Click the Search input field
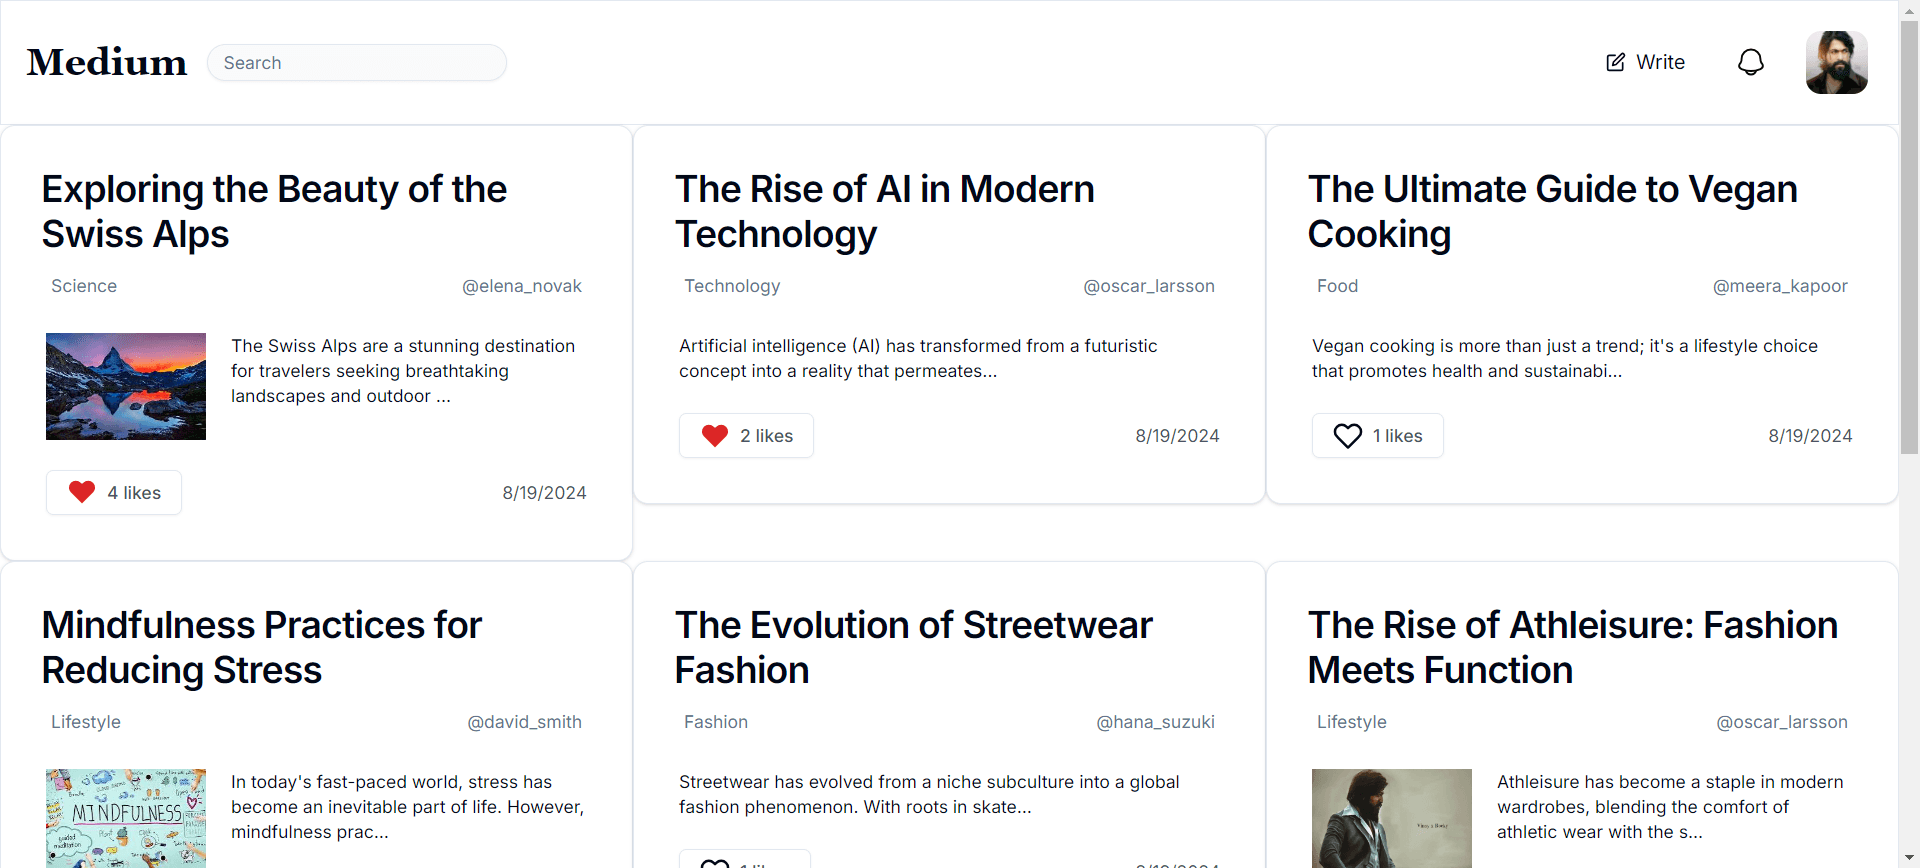Viewport: 1920px width, 868px height. [357, 62]
